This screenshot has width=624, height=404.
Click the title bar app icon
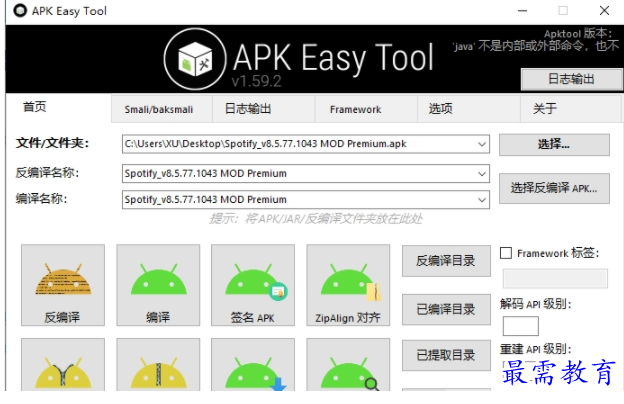[x=20, y=10]
